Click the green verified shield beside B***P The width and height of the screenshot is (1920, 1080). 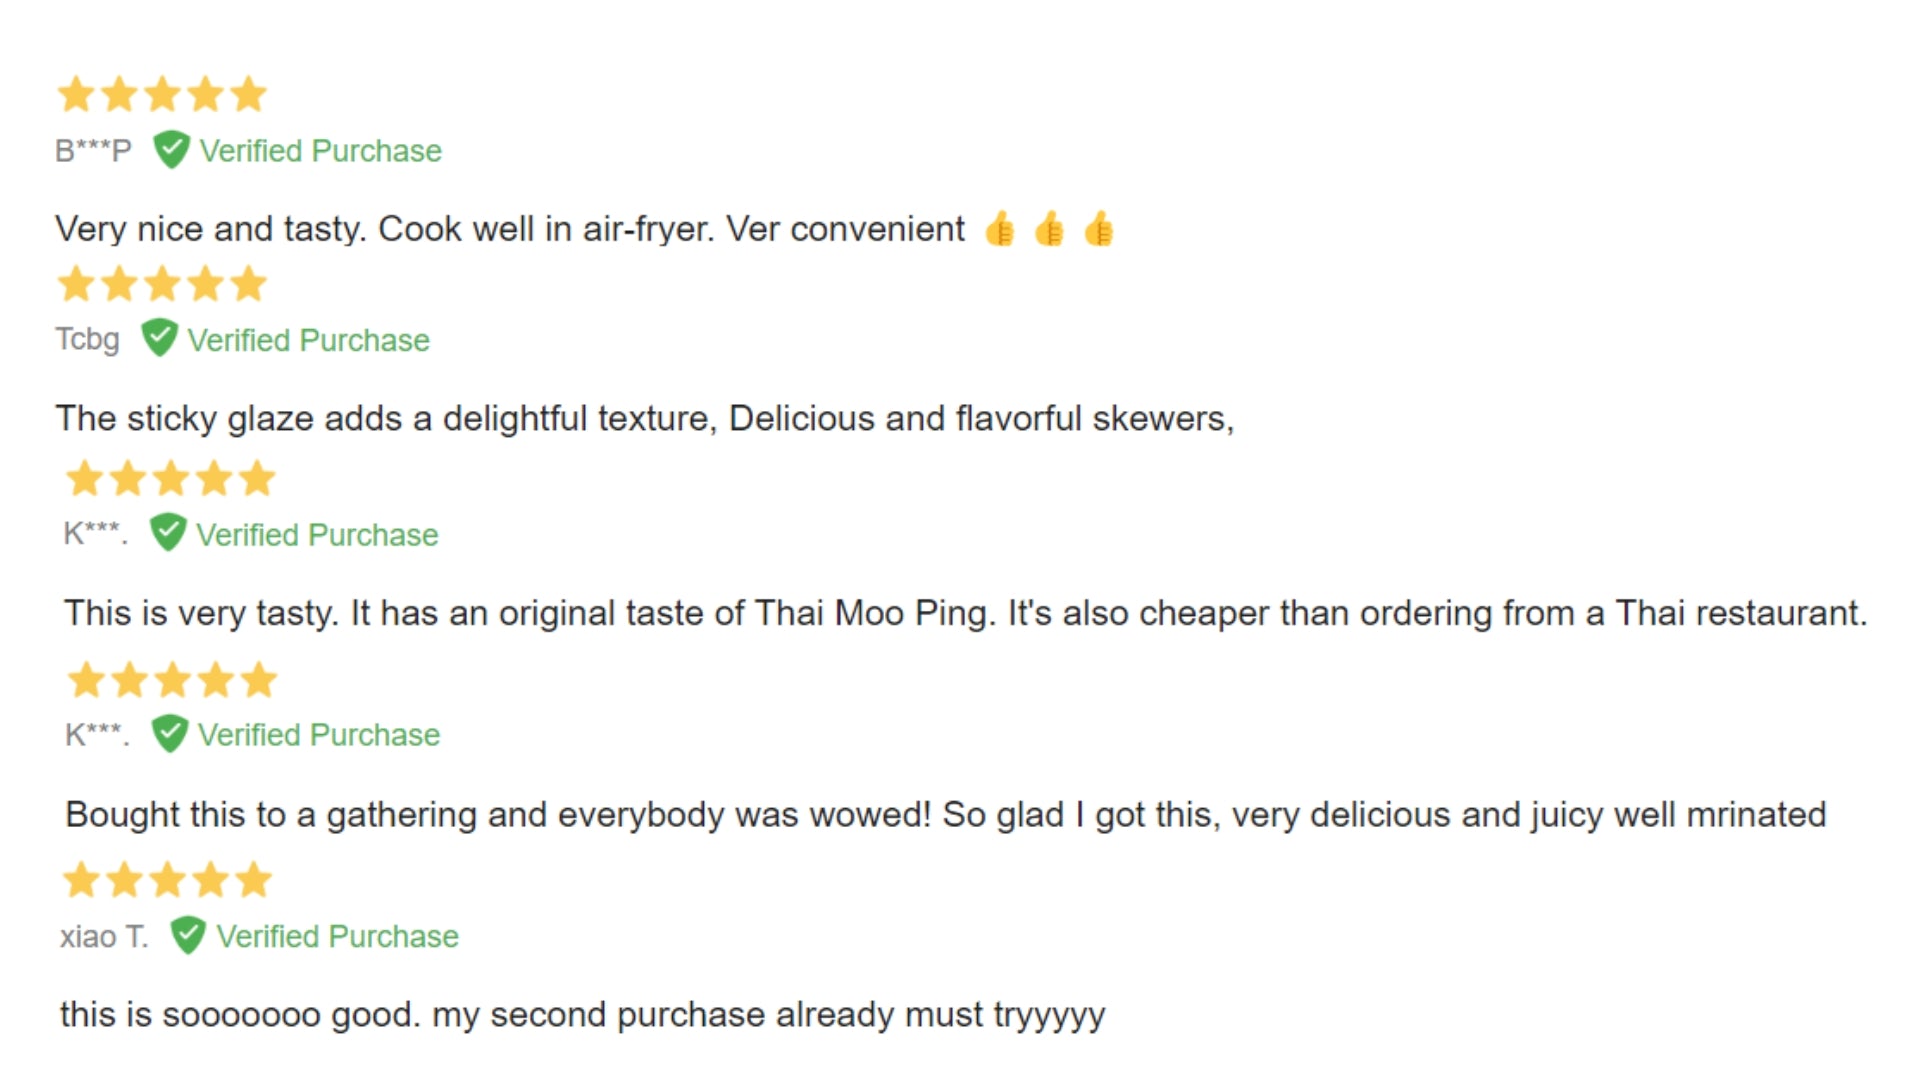(171, 150)
